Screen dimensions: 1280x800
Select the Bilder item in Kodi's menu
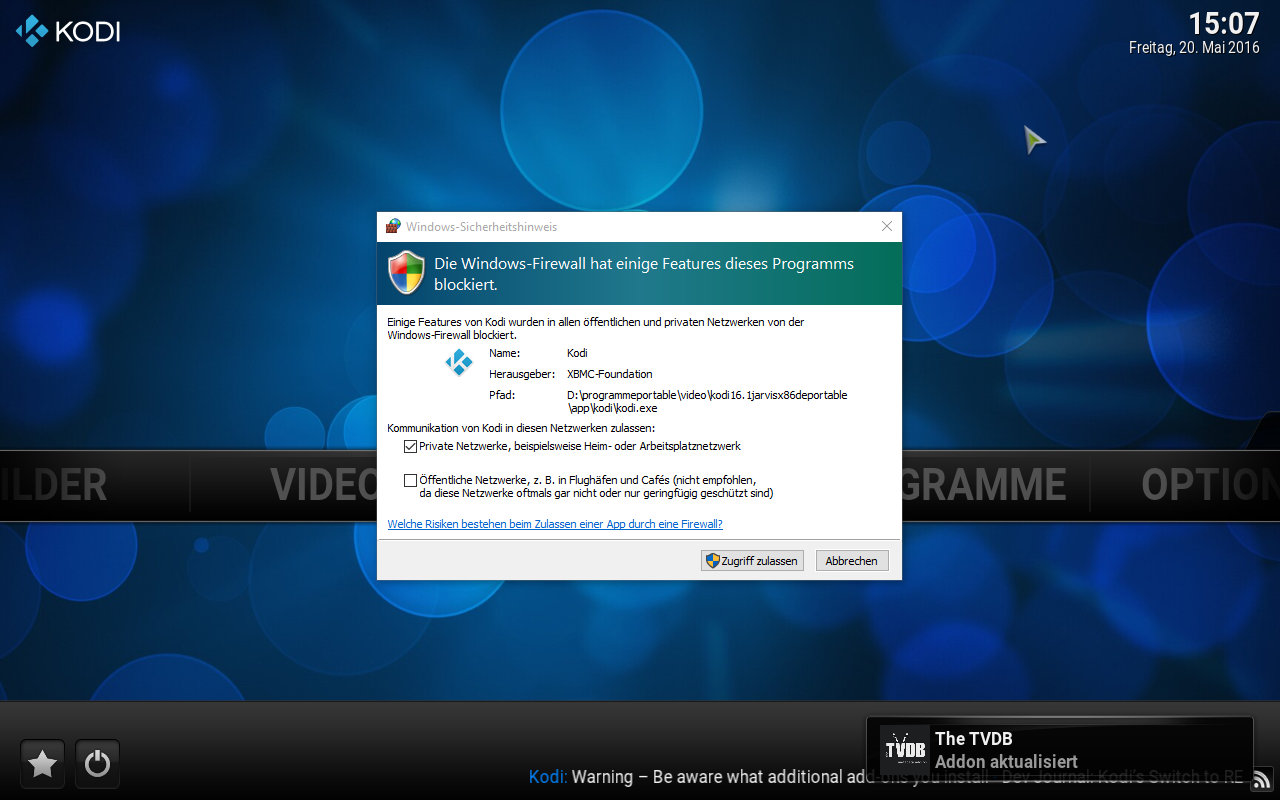(54, 485)
